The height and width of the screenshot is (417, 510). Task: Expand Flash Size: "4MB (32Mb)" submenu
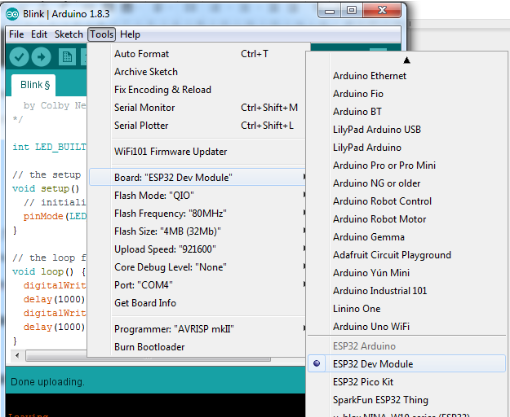click(197, 231)
